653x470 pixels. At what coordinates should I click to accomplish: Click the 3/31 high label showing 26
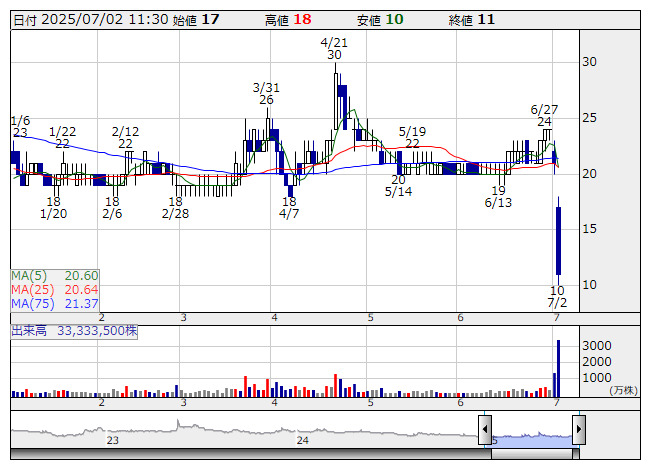[266, 93]
